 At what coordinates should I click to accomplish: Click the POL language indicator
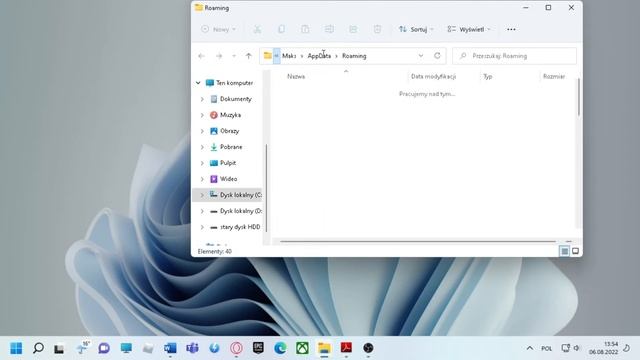pos(547,349)
